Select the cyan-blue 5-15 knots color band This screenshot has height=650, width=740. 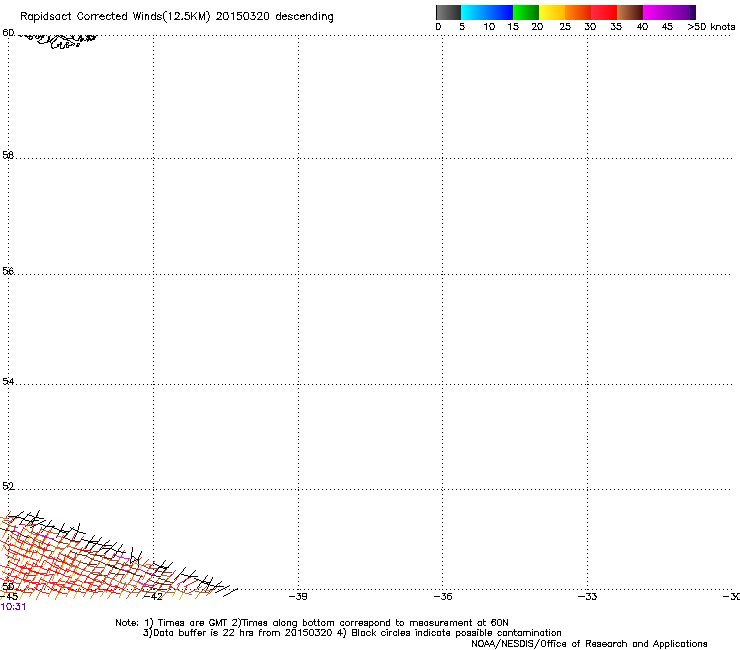coord(487,12)
